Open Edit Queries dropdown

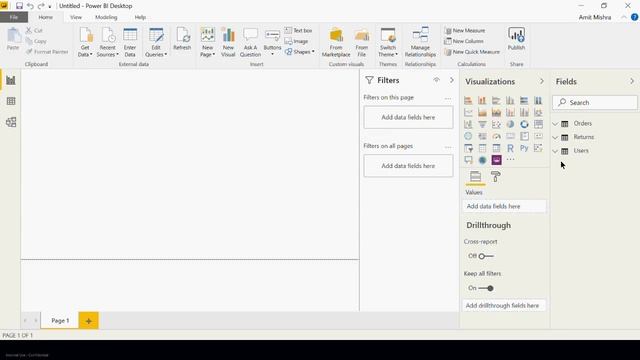(156, 42)
